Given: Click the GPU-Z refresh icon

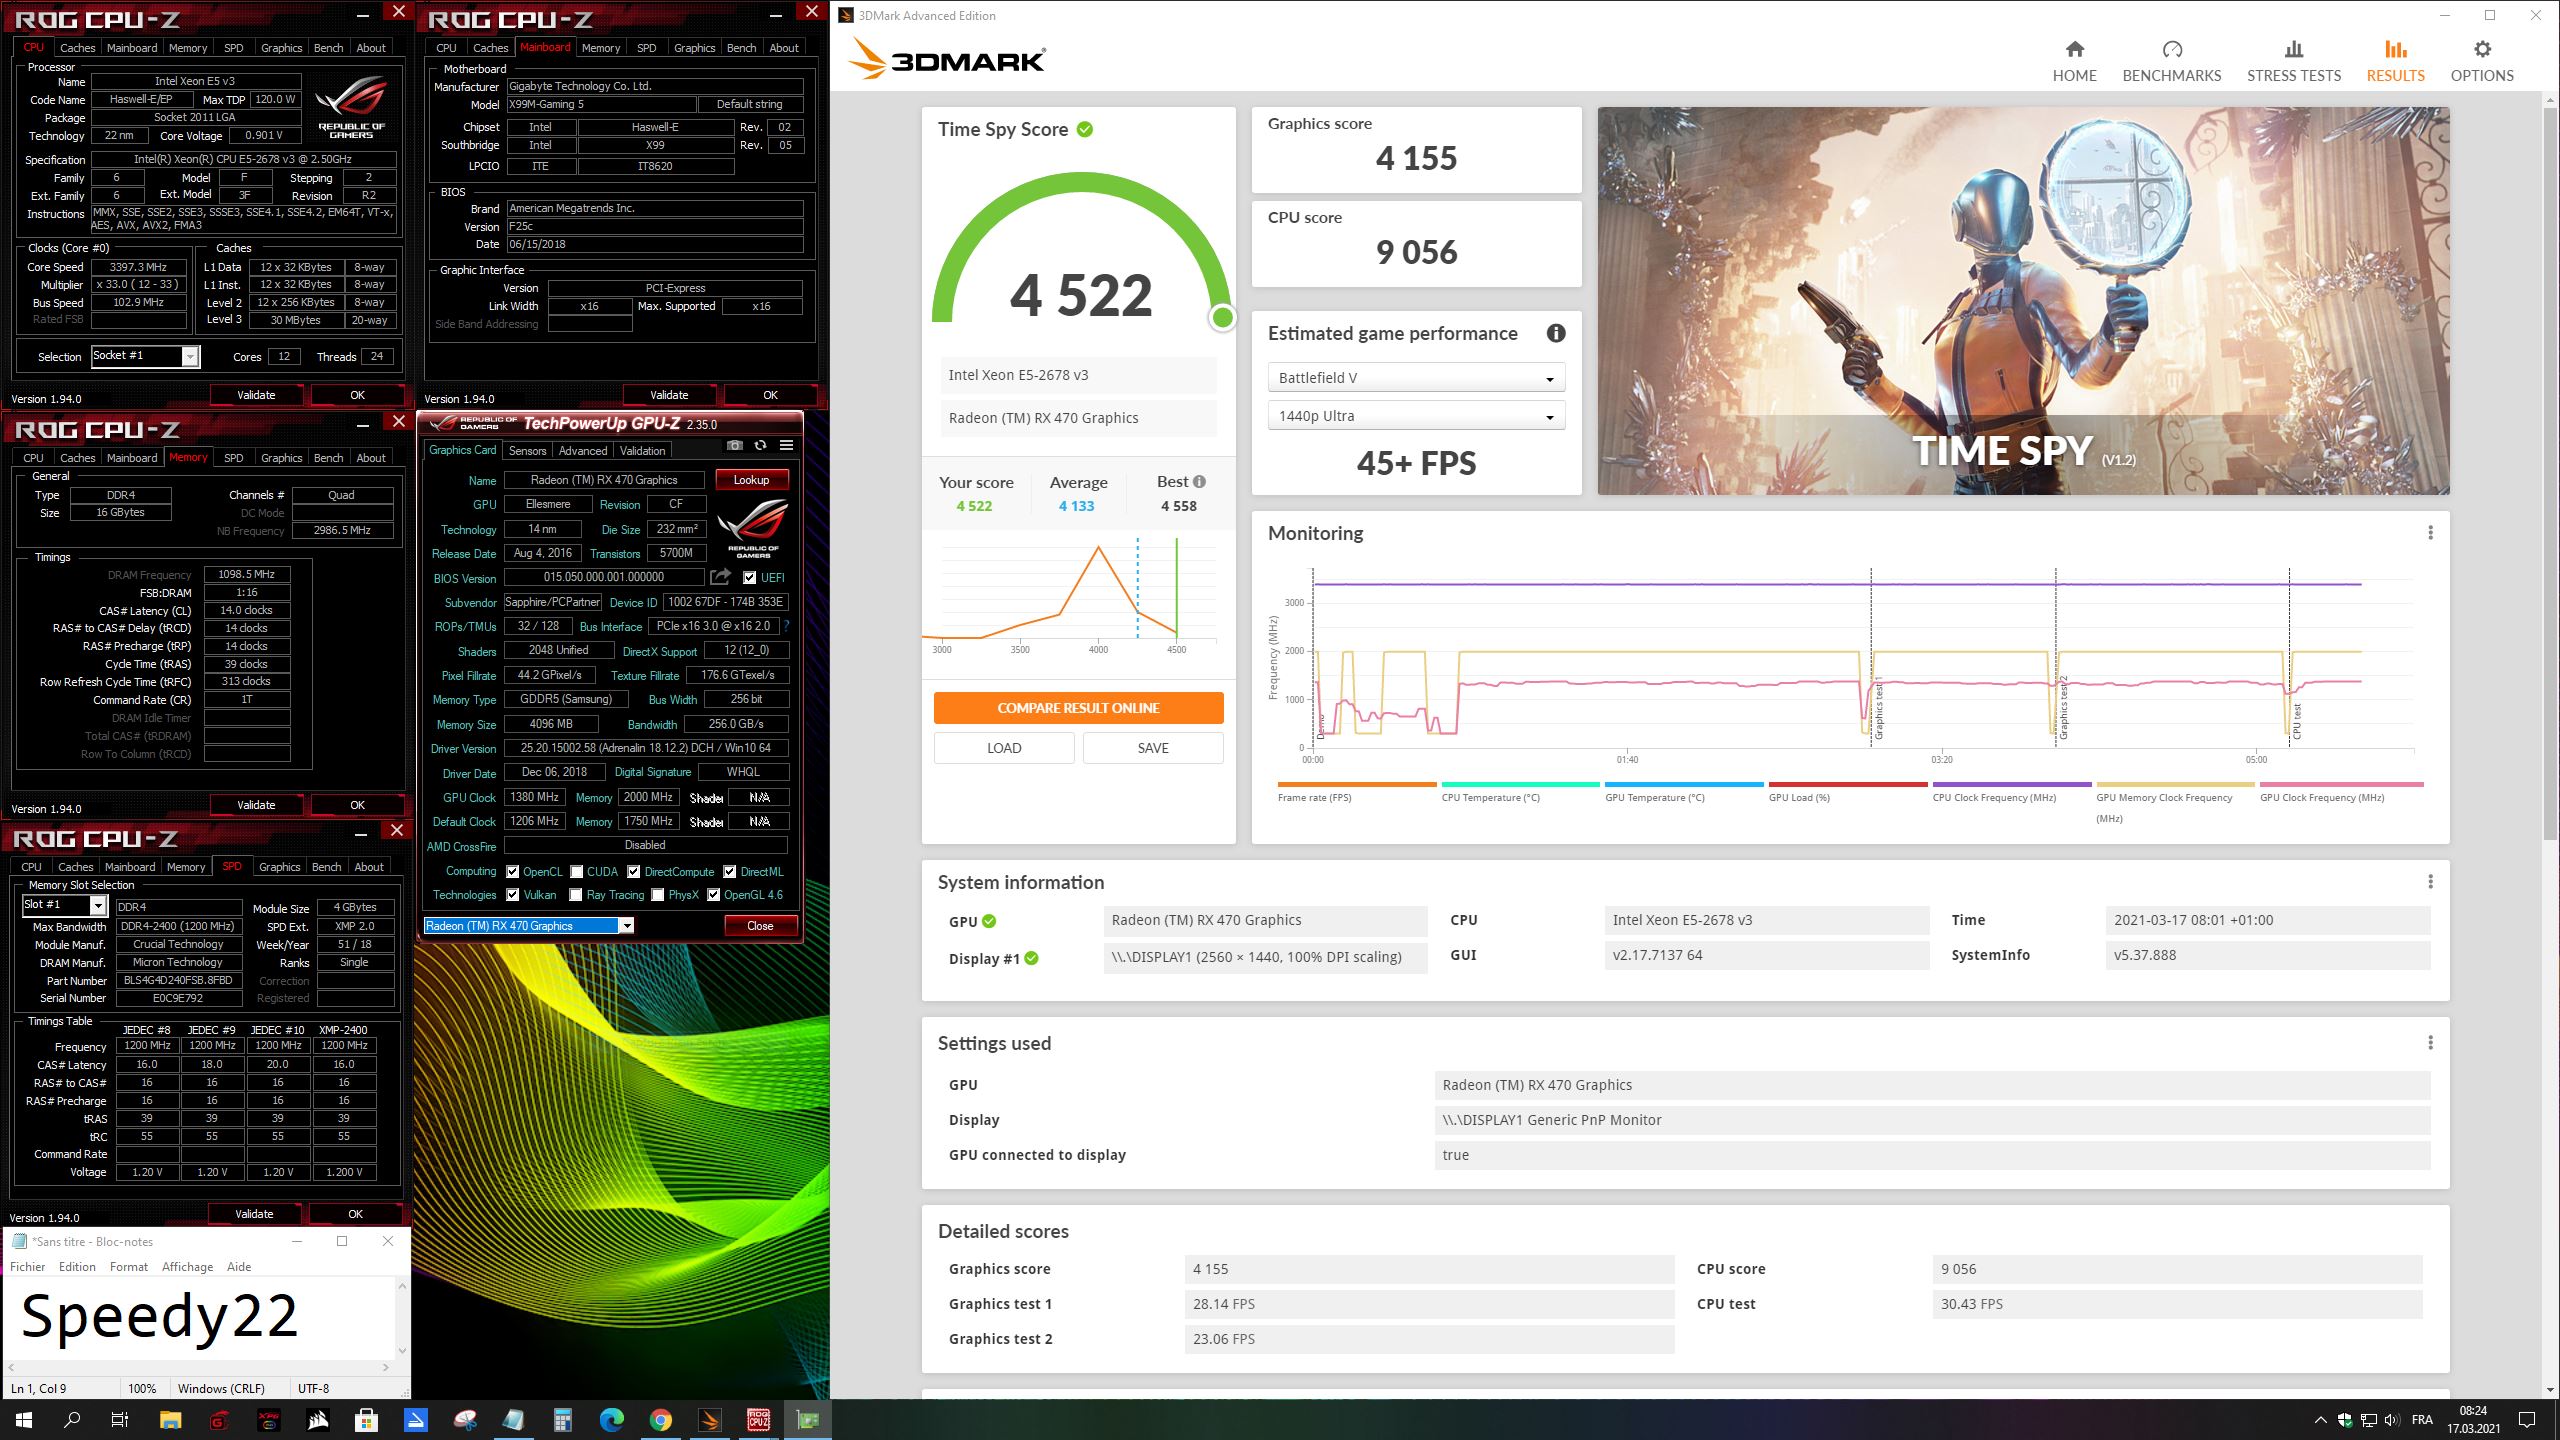Looking at the screenshot, I should pyautogui.click(x=760, y=446).
